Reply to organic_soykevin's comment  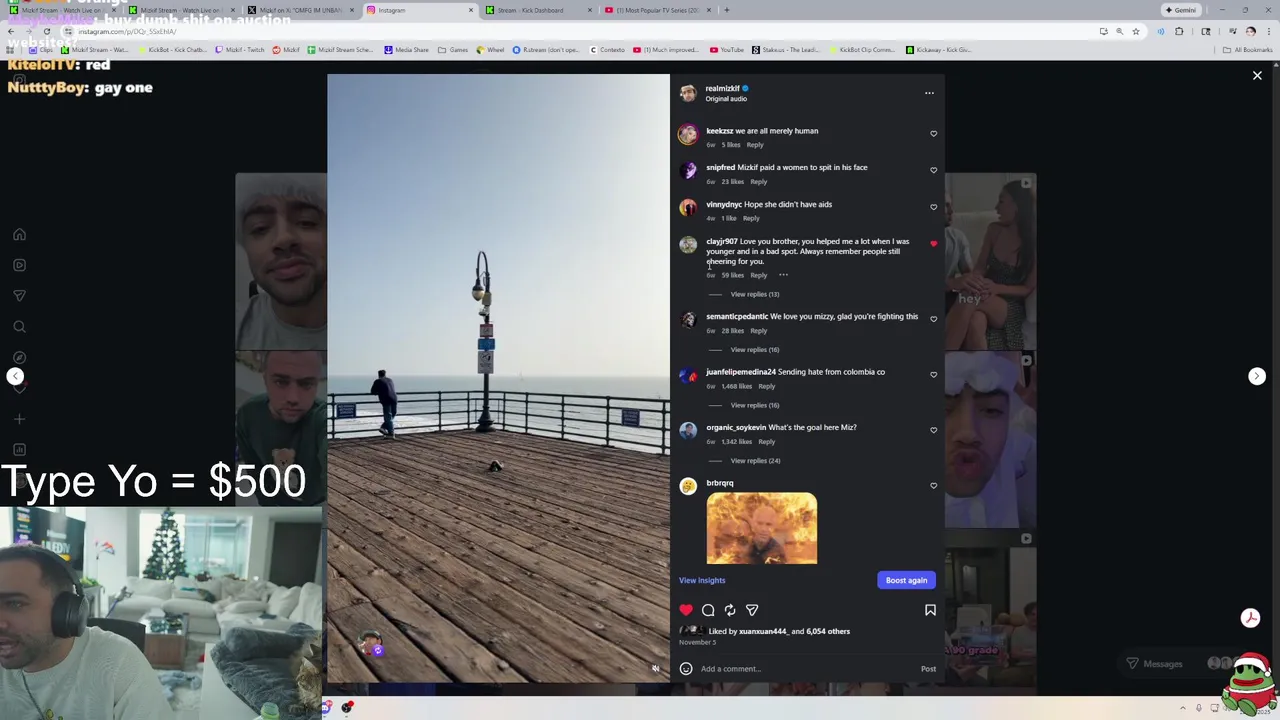point(766,442)
